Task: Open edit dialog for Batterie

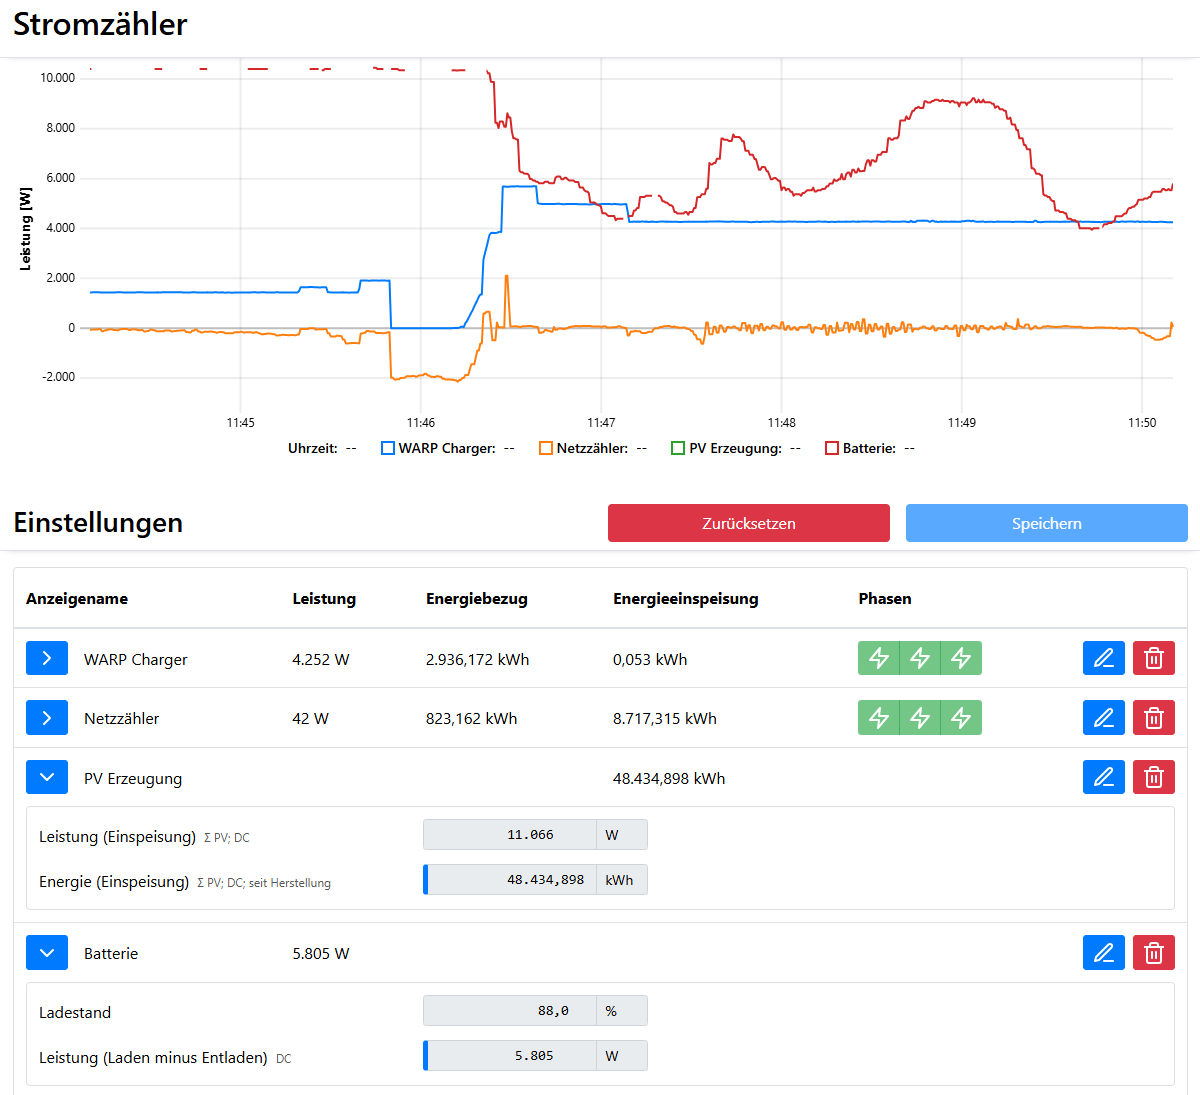Action: coord(1103,953)
